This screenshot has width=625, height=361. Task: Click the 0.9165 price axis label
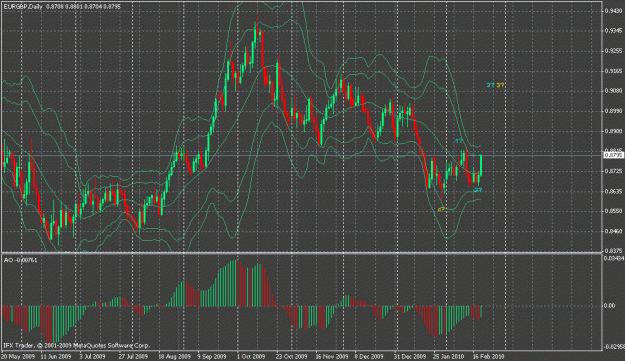[x=613, y=71]
